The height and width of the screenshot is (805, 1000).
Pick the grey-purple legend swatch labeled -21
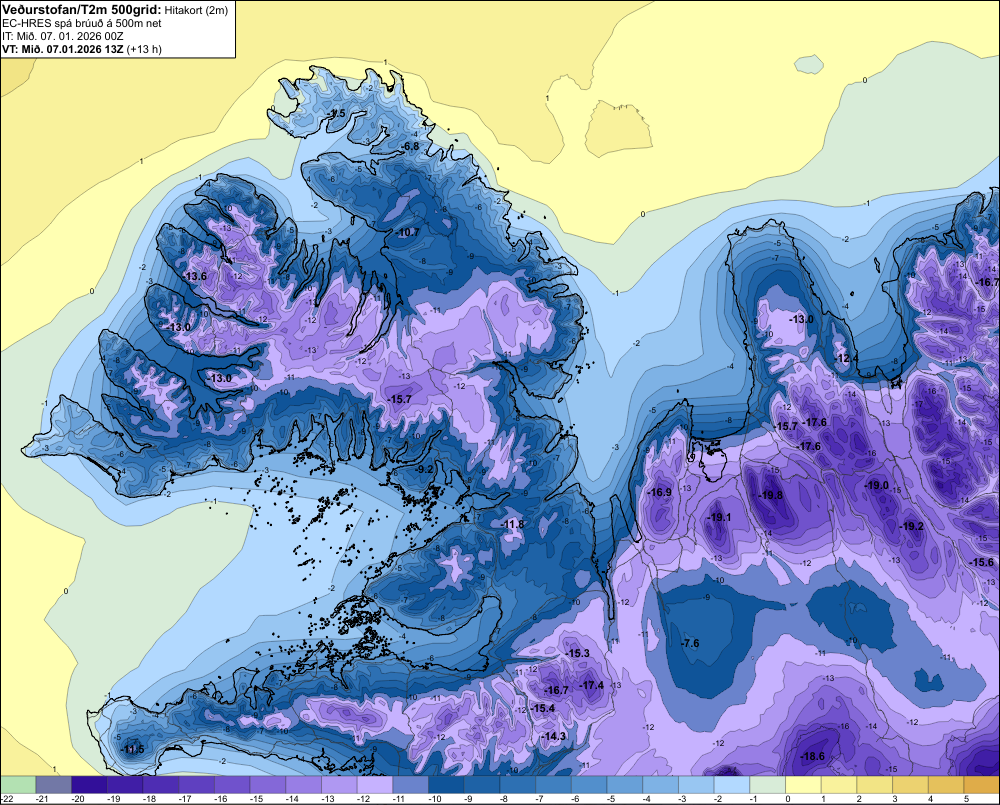[54, 785]
